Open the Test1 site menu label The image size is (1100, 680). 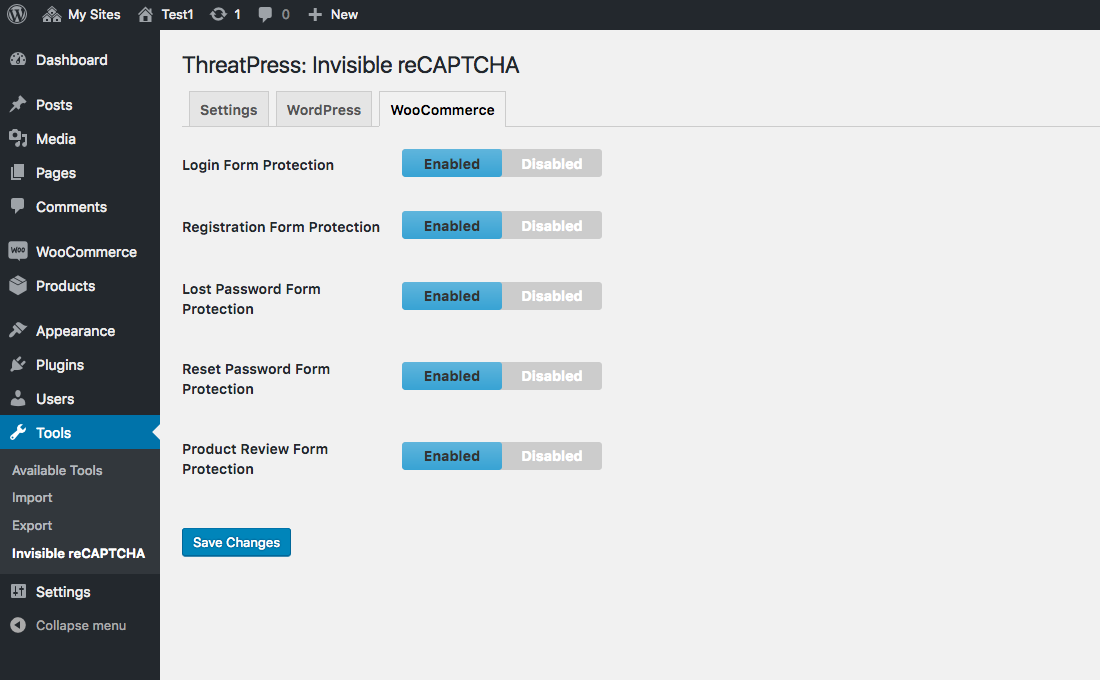(x=177, y=14)
